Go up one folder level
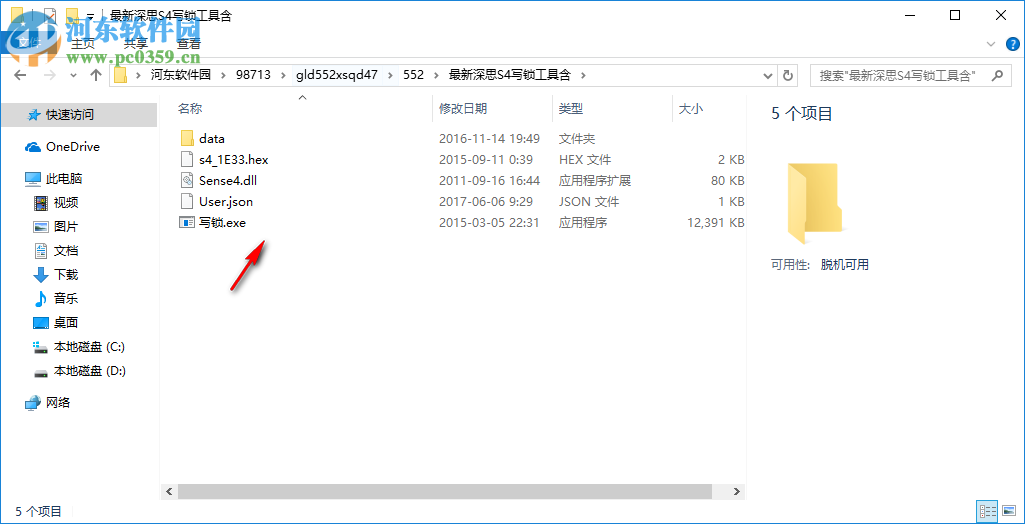Viewport: 1025px width, 524px height. pos(96,75)
